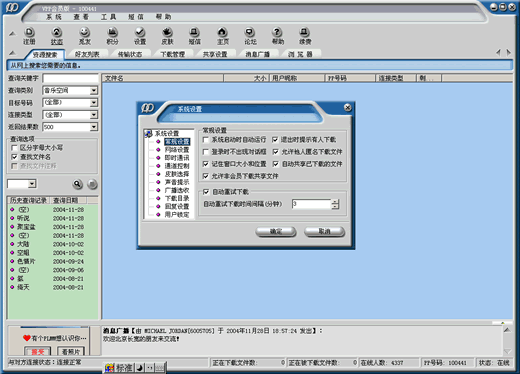This screenshot has width=520, height=374.
Task: Enable 系统启动时自动运行 checkbox
Action: point(206,140)
